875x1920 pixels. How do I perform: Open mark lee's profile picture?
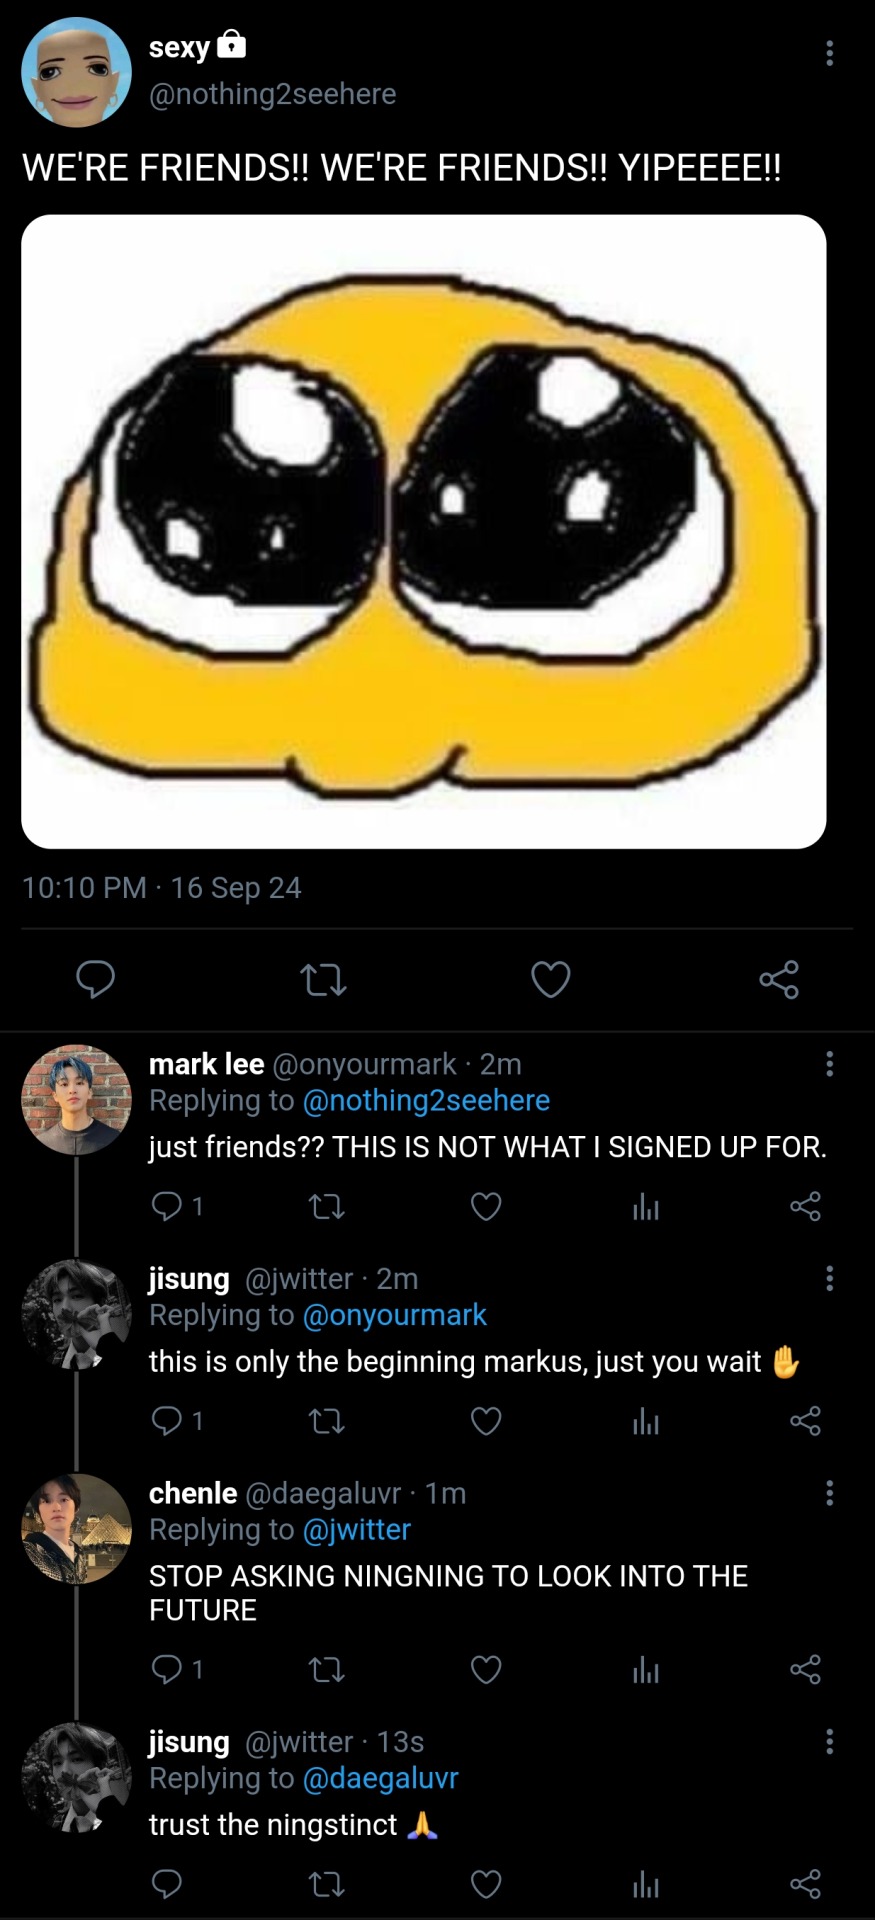(77, 1100)
